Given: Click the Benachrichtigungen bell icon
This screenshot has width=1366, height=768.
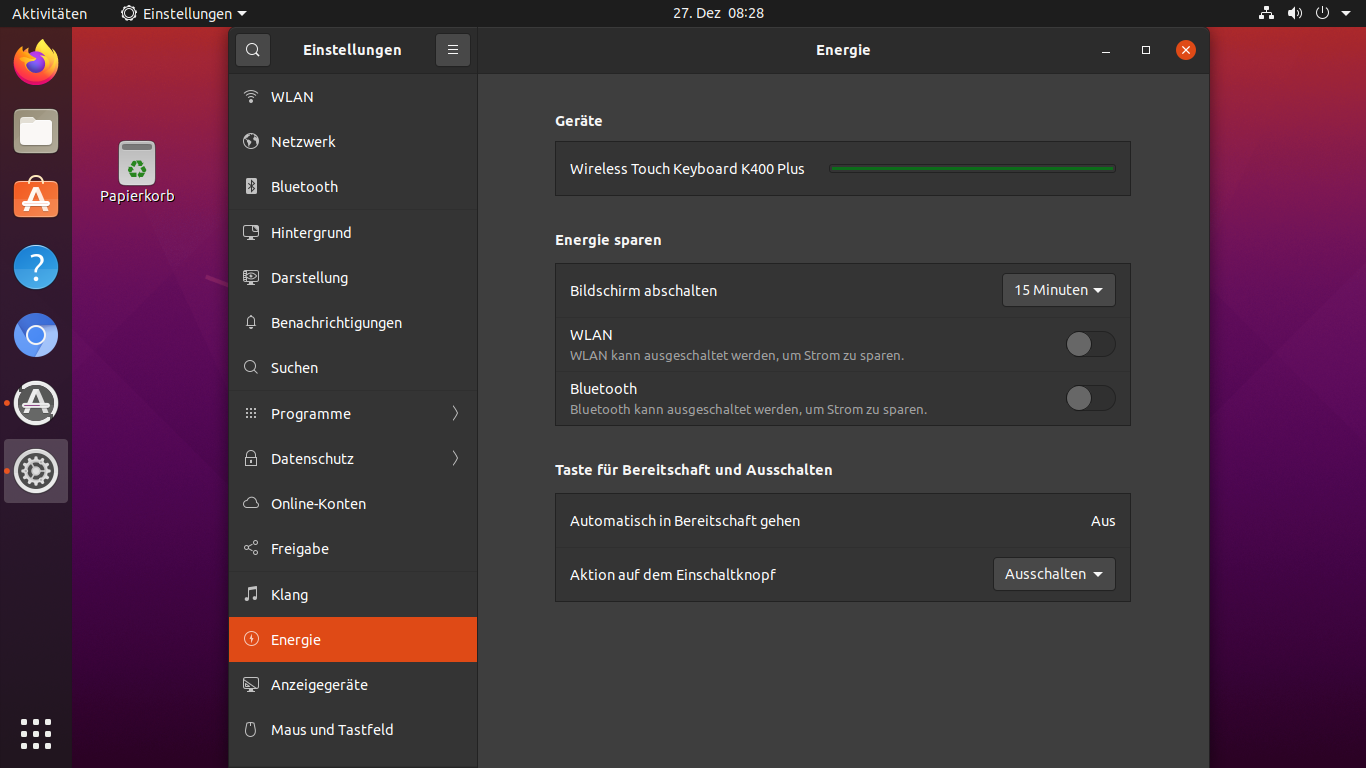Looking at the screenshot, I should click(251, 323).
